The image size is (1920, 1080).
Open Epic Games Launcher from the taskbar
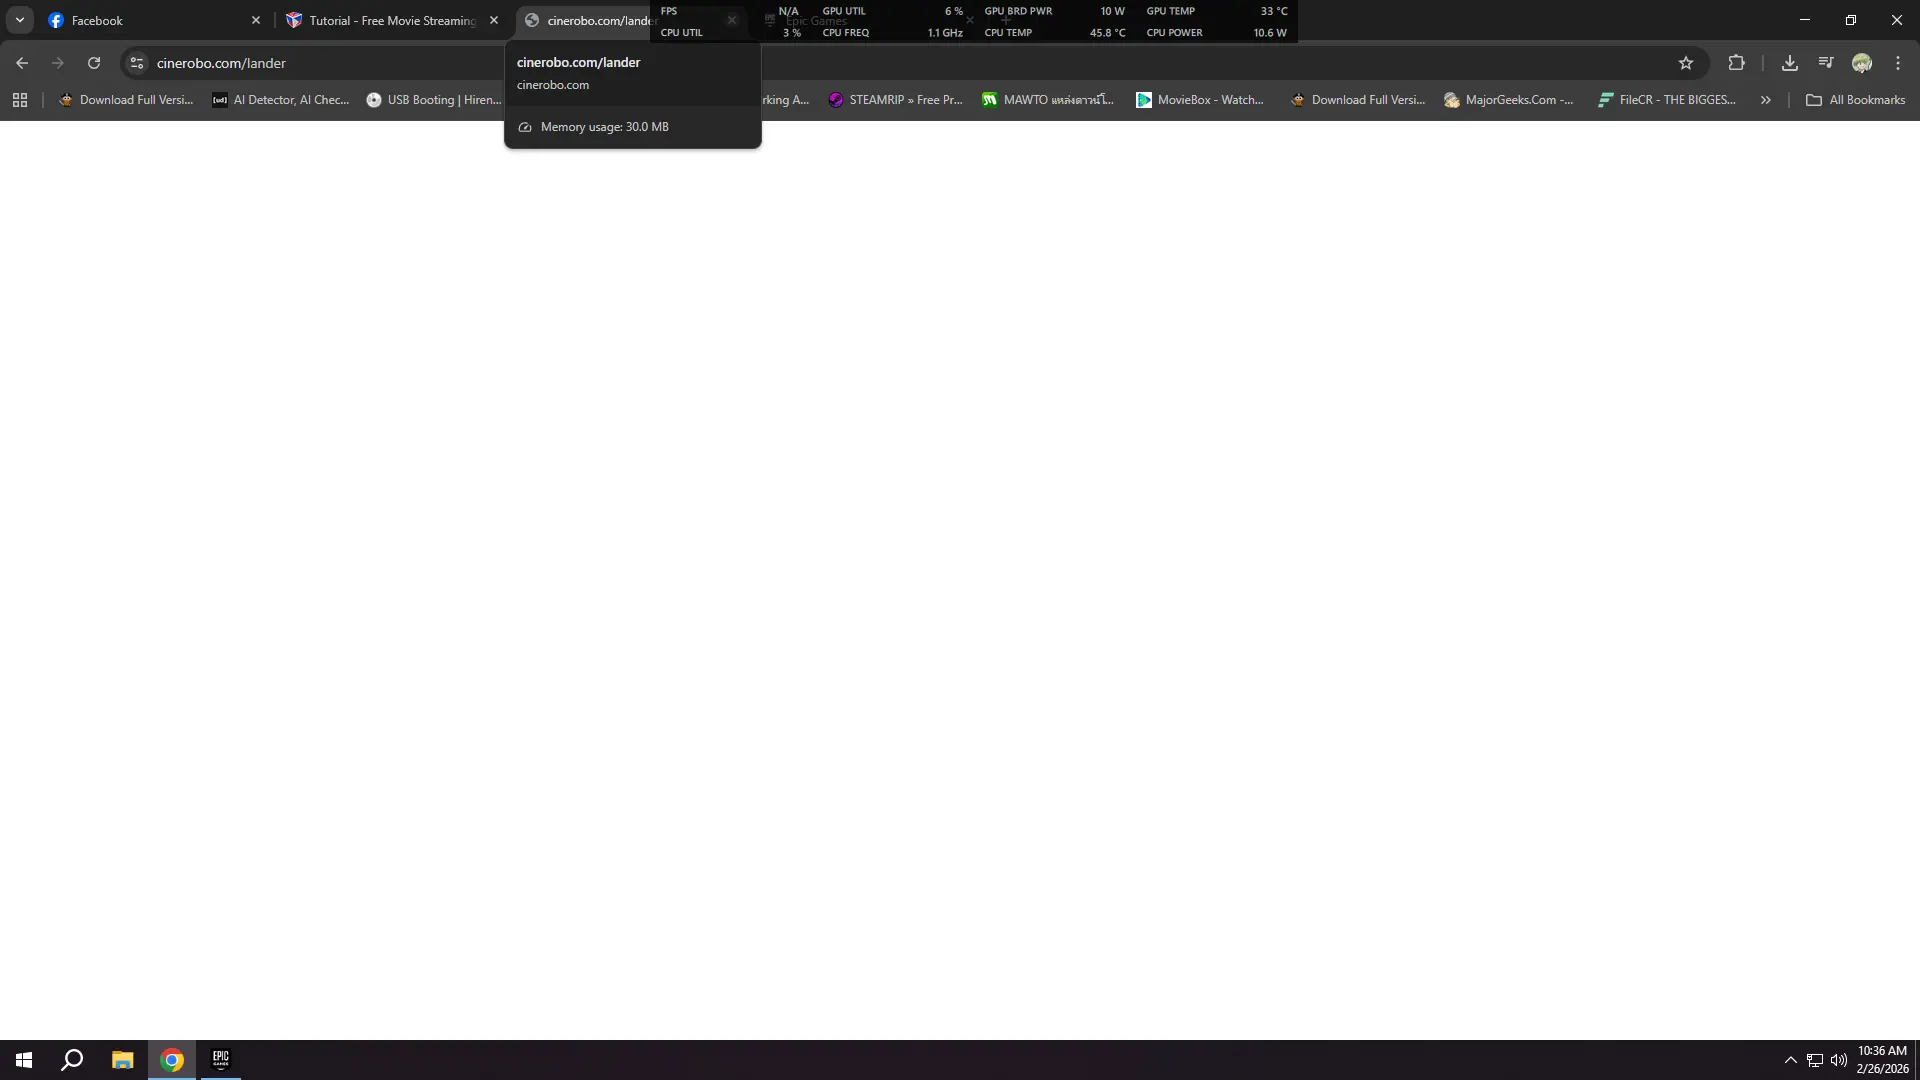[x=221, y=1060]
